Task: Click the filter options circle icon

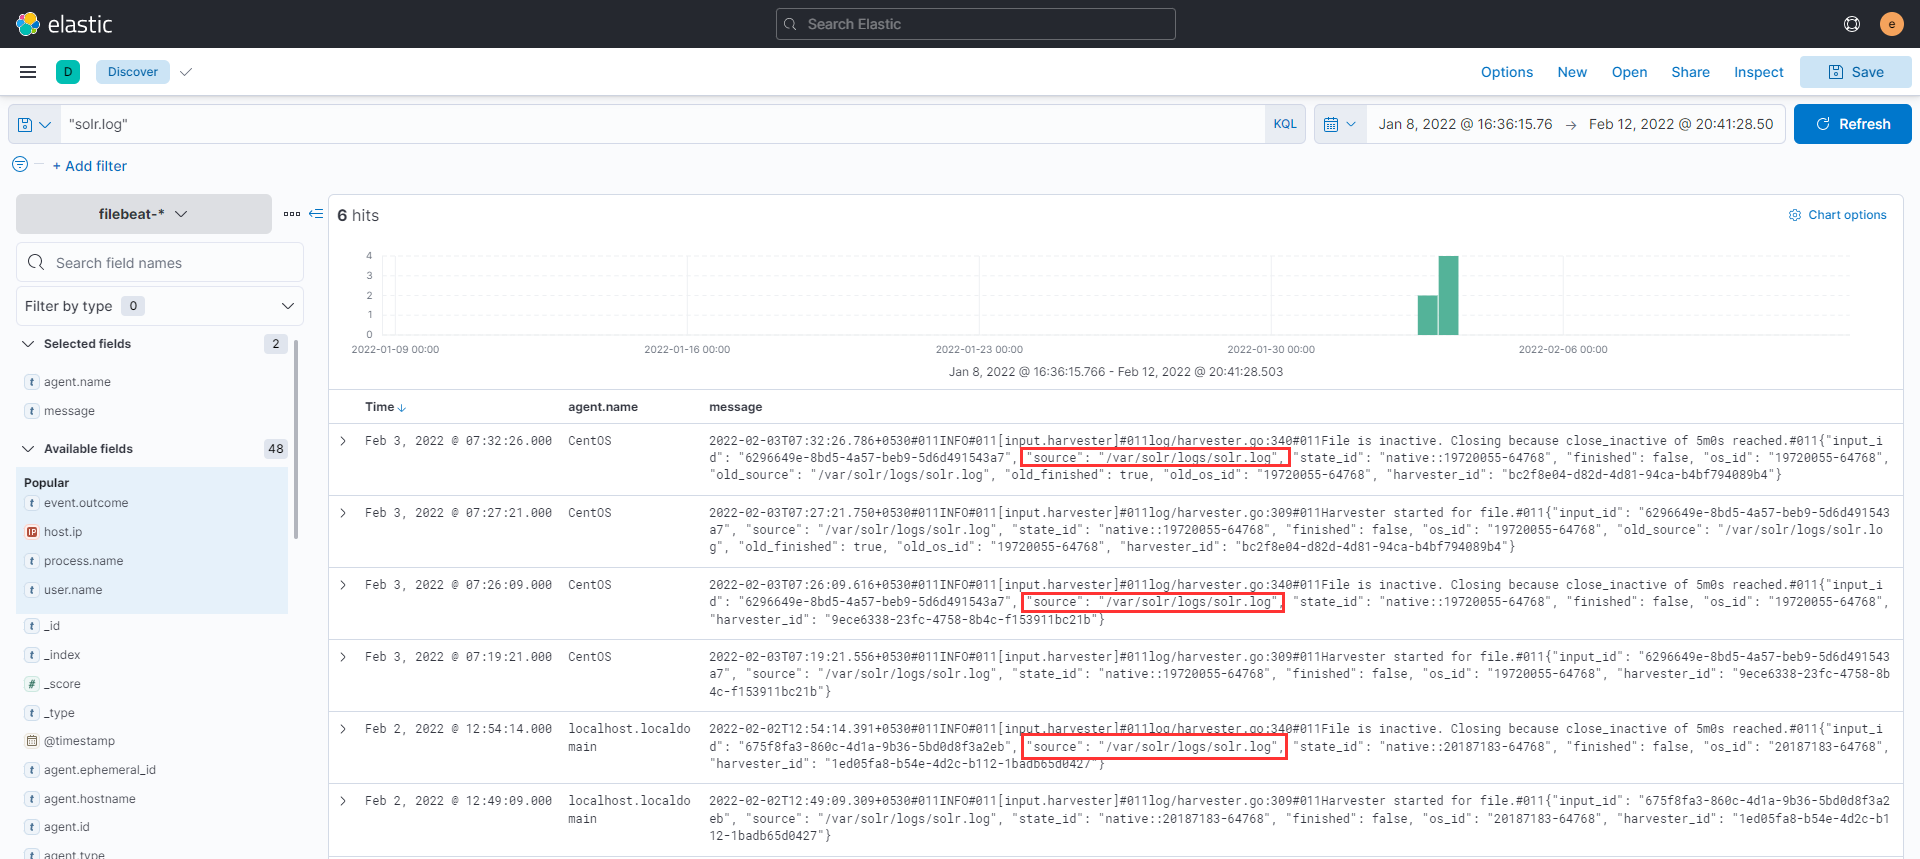Action: (x=20, y=164)
